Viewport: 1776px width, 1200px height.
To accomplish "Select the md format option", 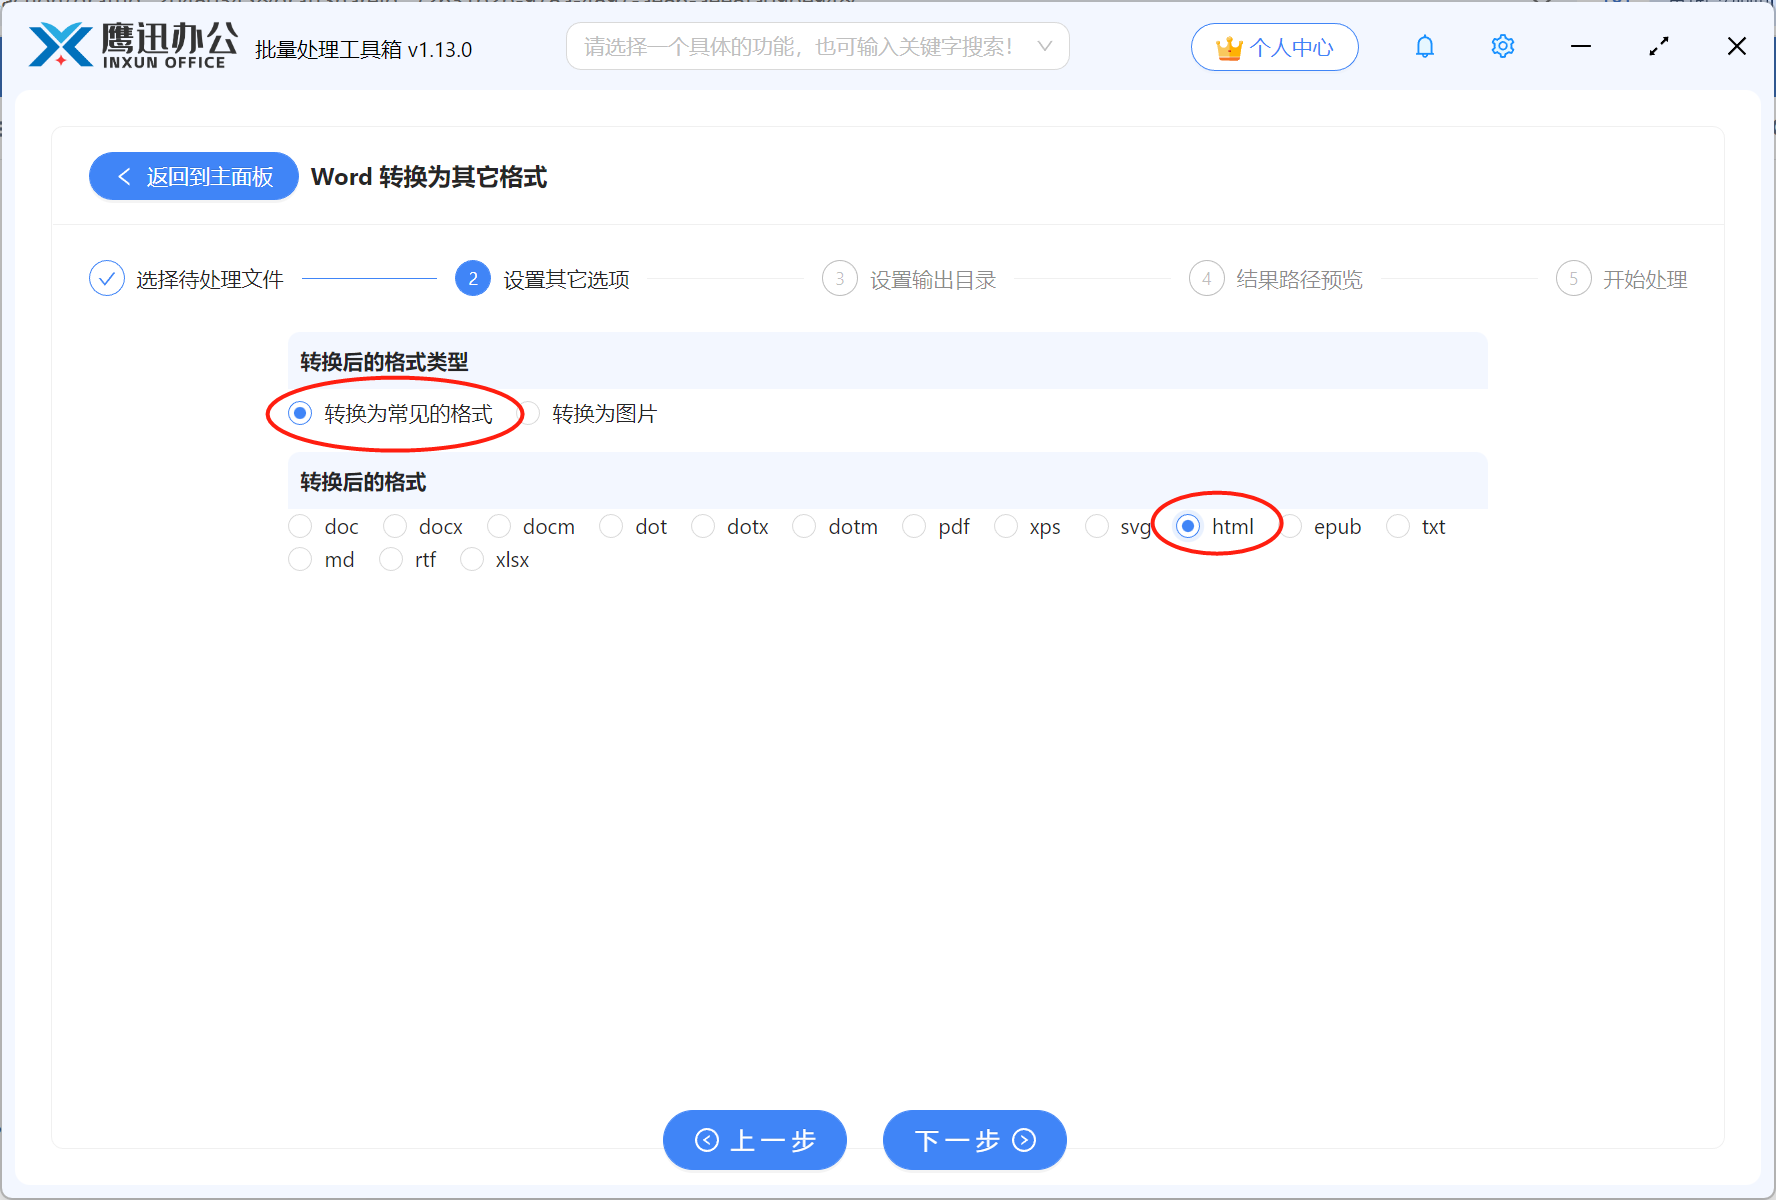I will point(299,559).
